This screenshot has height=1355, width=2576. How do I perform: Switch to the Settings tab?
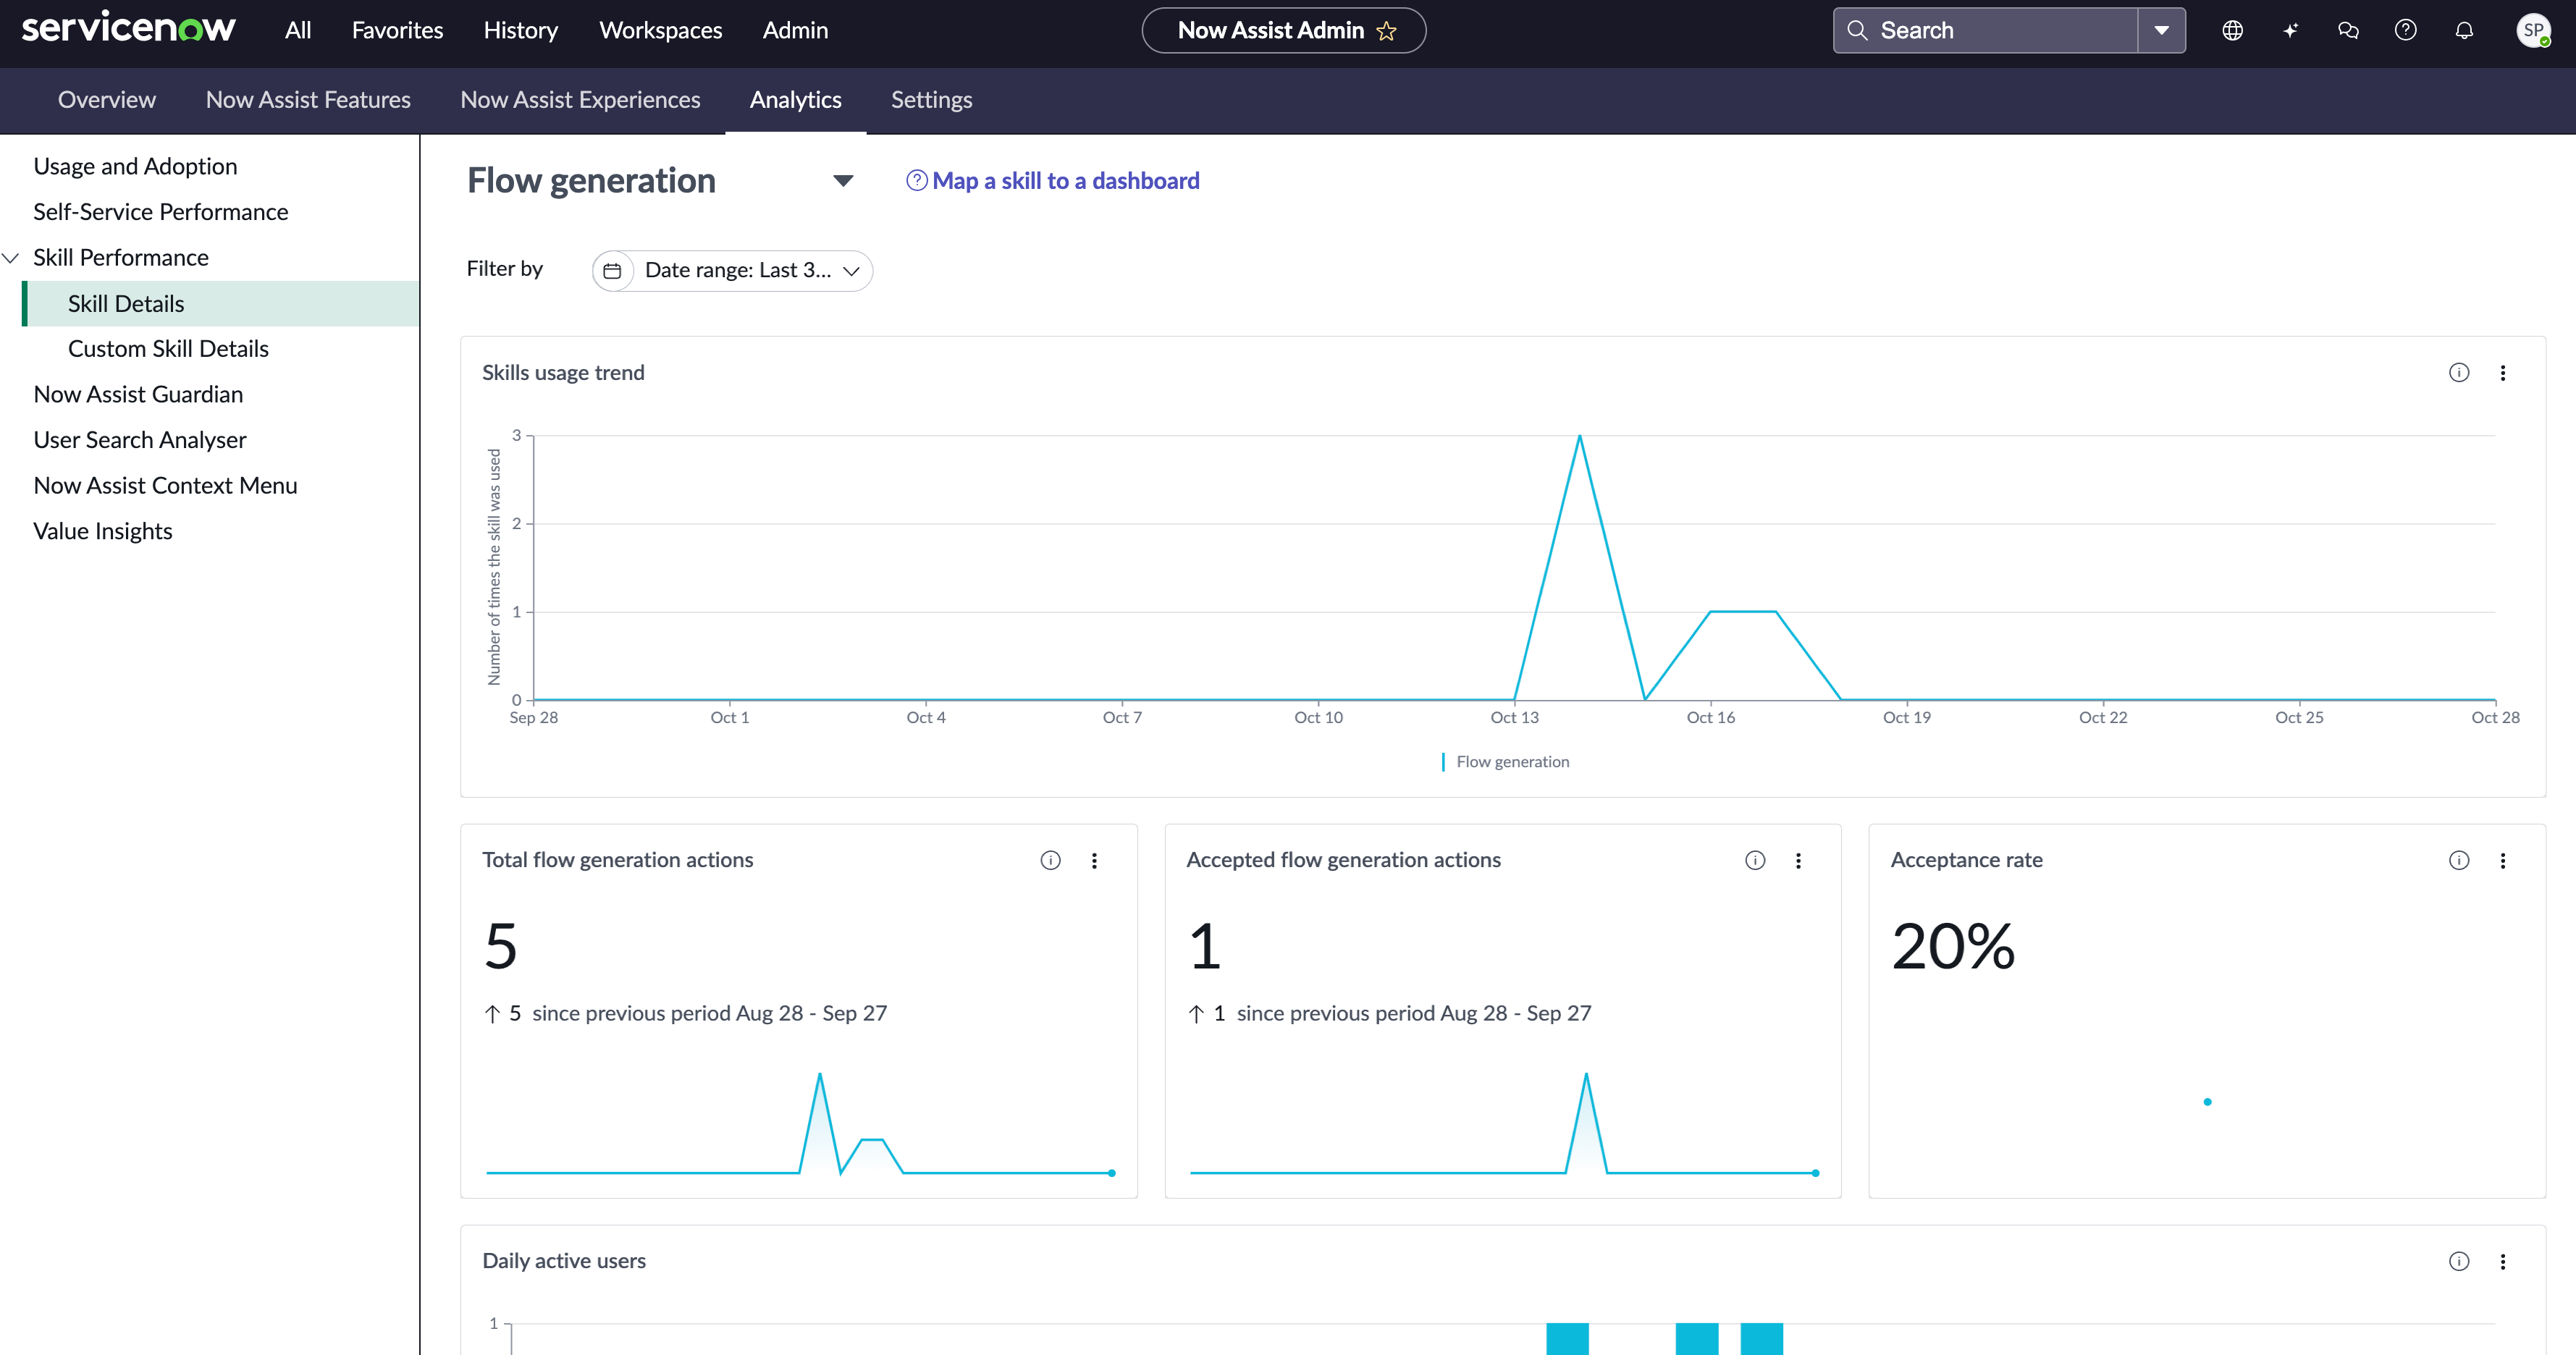click(x=931, y=100)
